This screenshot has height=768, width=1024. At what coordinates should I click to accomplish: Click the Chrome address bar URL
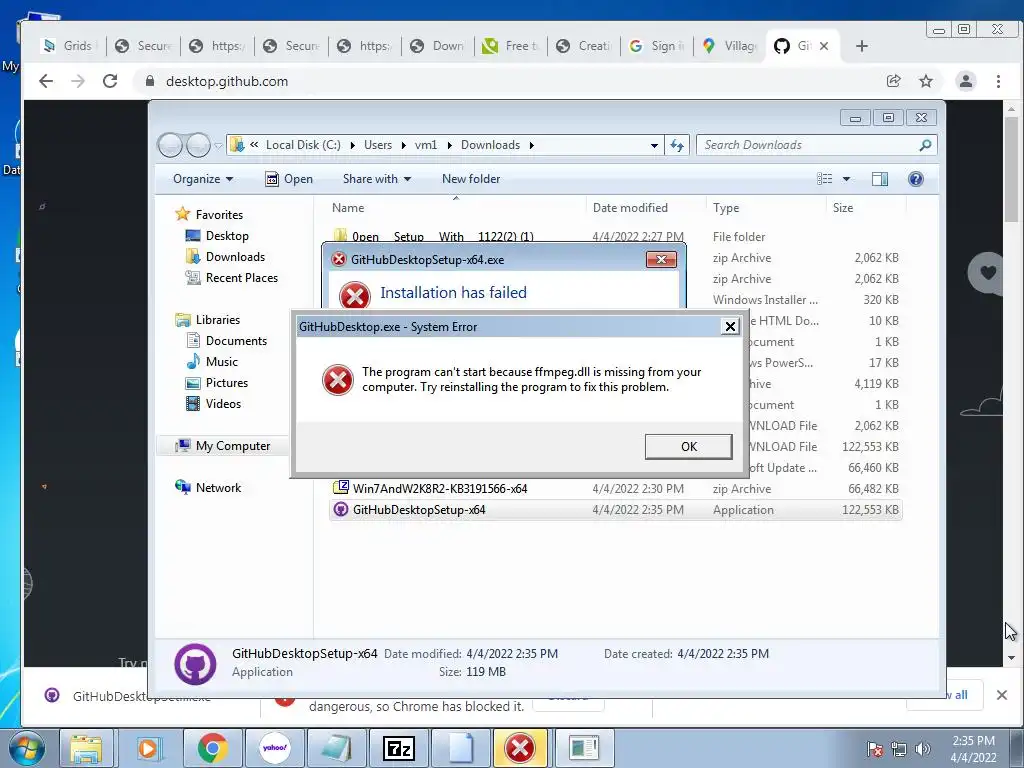pyautogui.click(x=227, y=81)
